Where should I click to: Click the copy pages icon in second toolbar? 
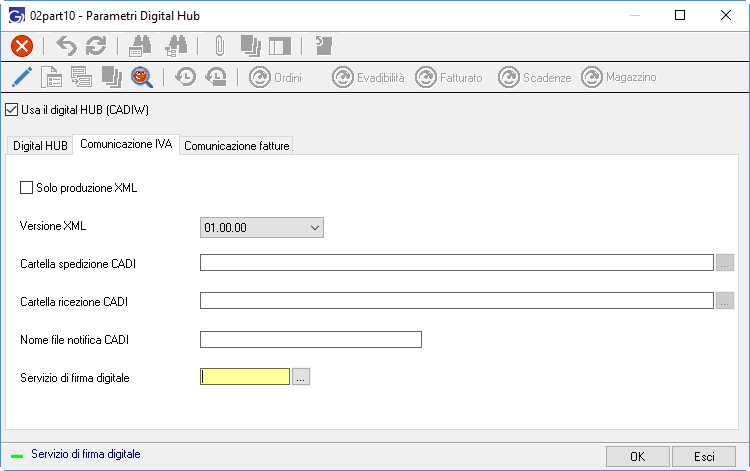(112, 77)
